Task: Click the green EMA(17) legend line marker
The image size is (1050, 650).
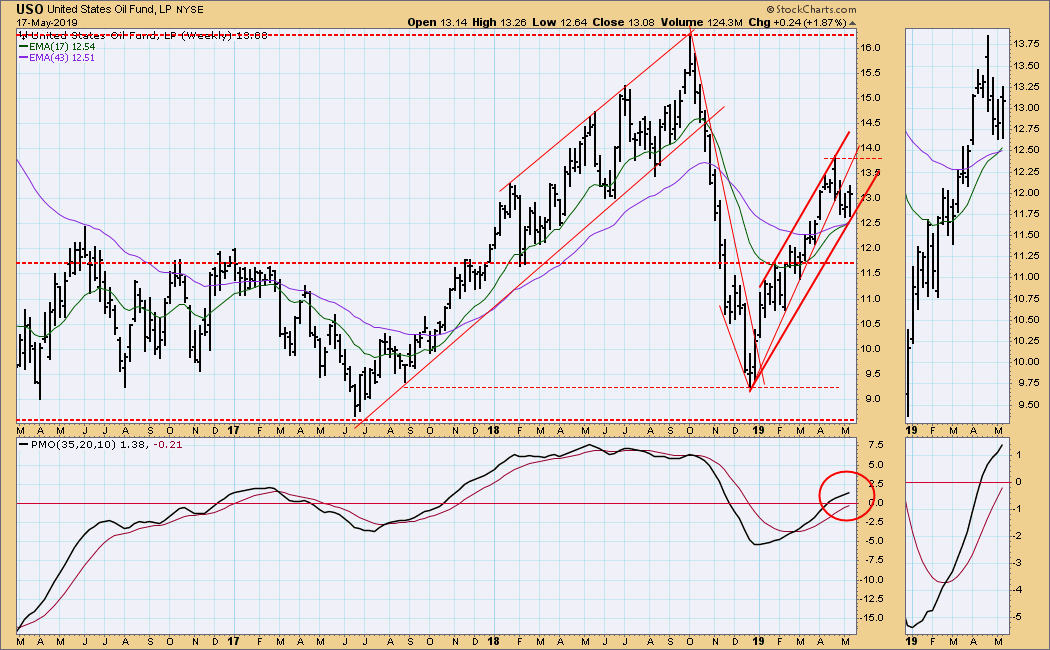Action: (23, 47)
